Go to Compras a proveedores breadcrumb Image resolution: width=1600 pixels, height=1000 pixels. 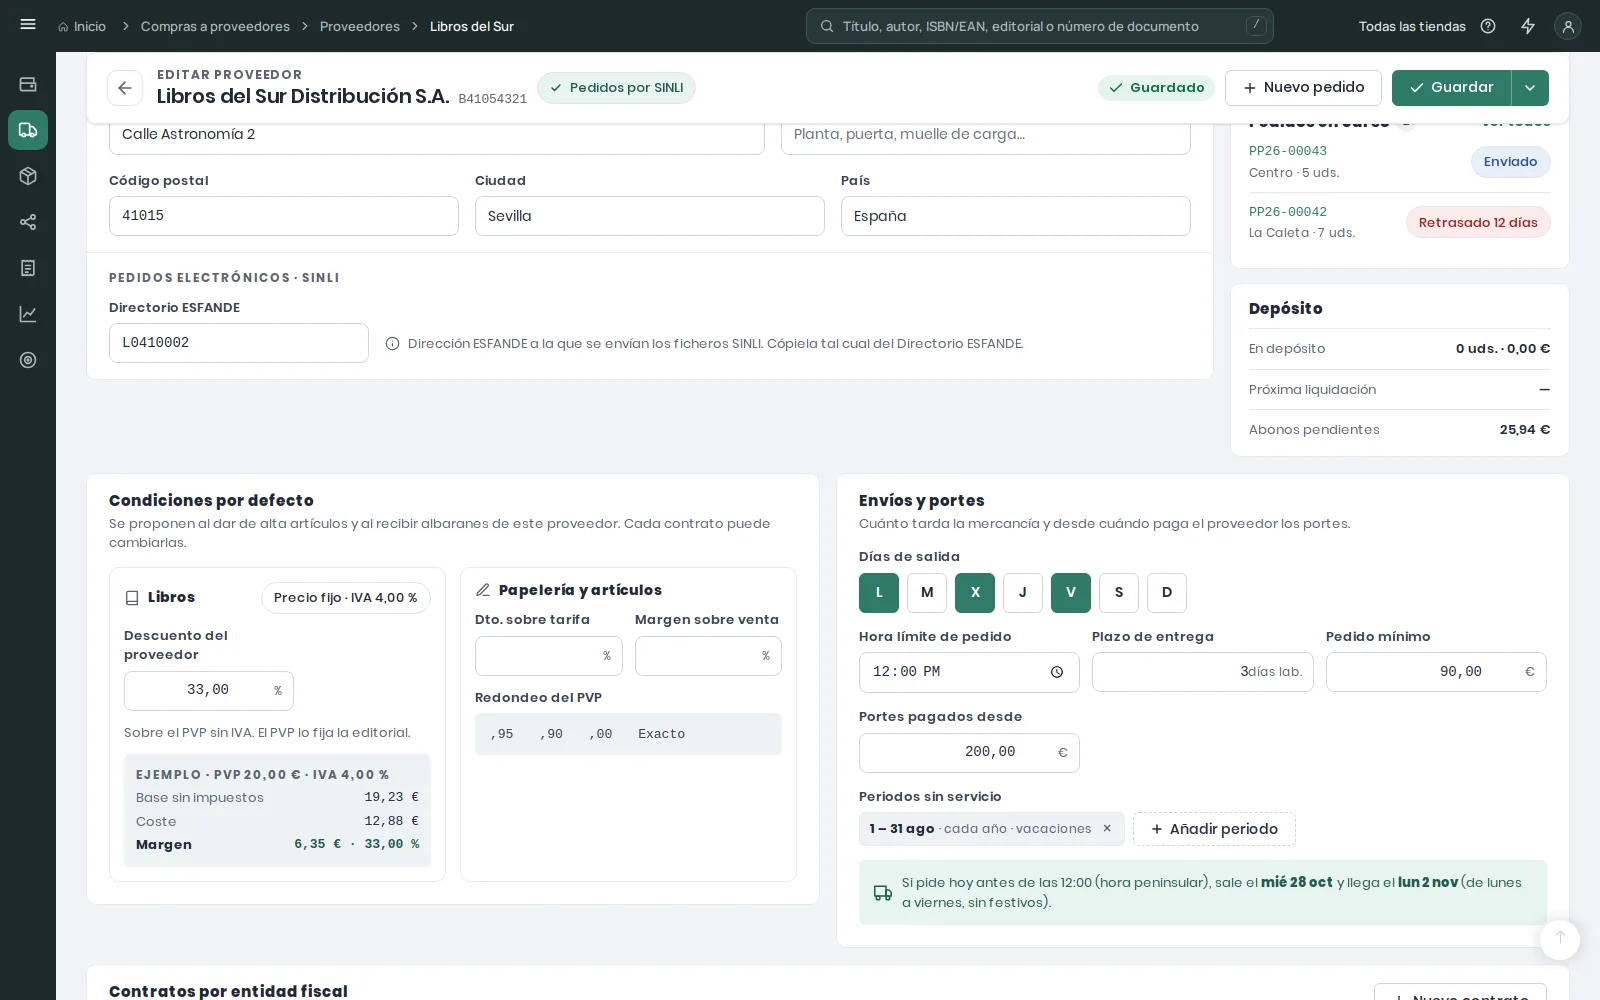pos(215,26)
